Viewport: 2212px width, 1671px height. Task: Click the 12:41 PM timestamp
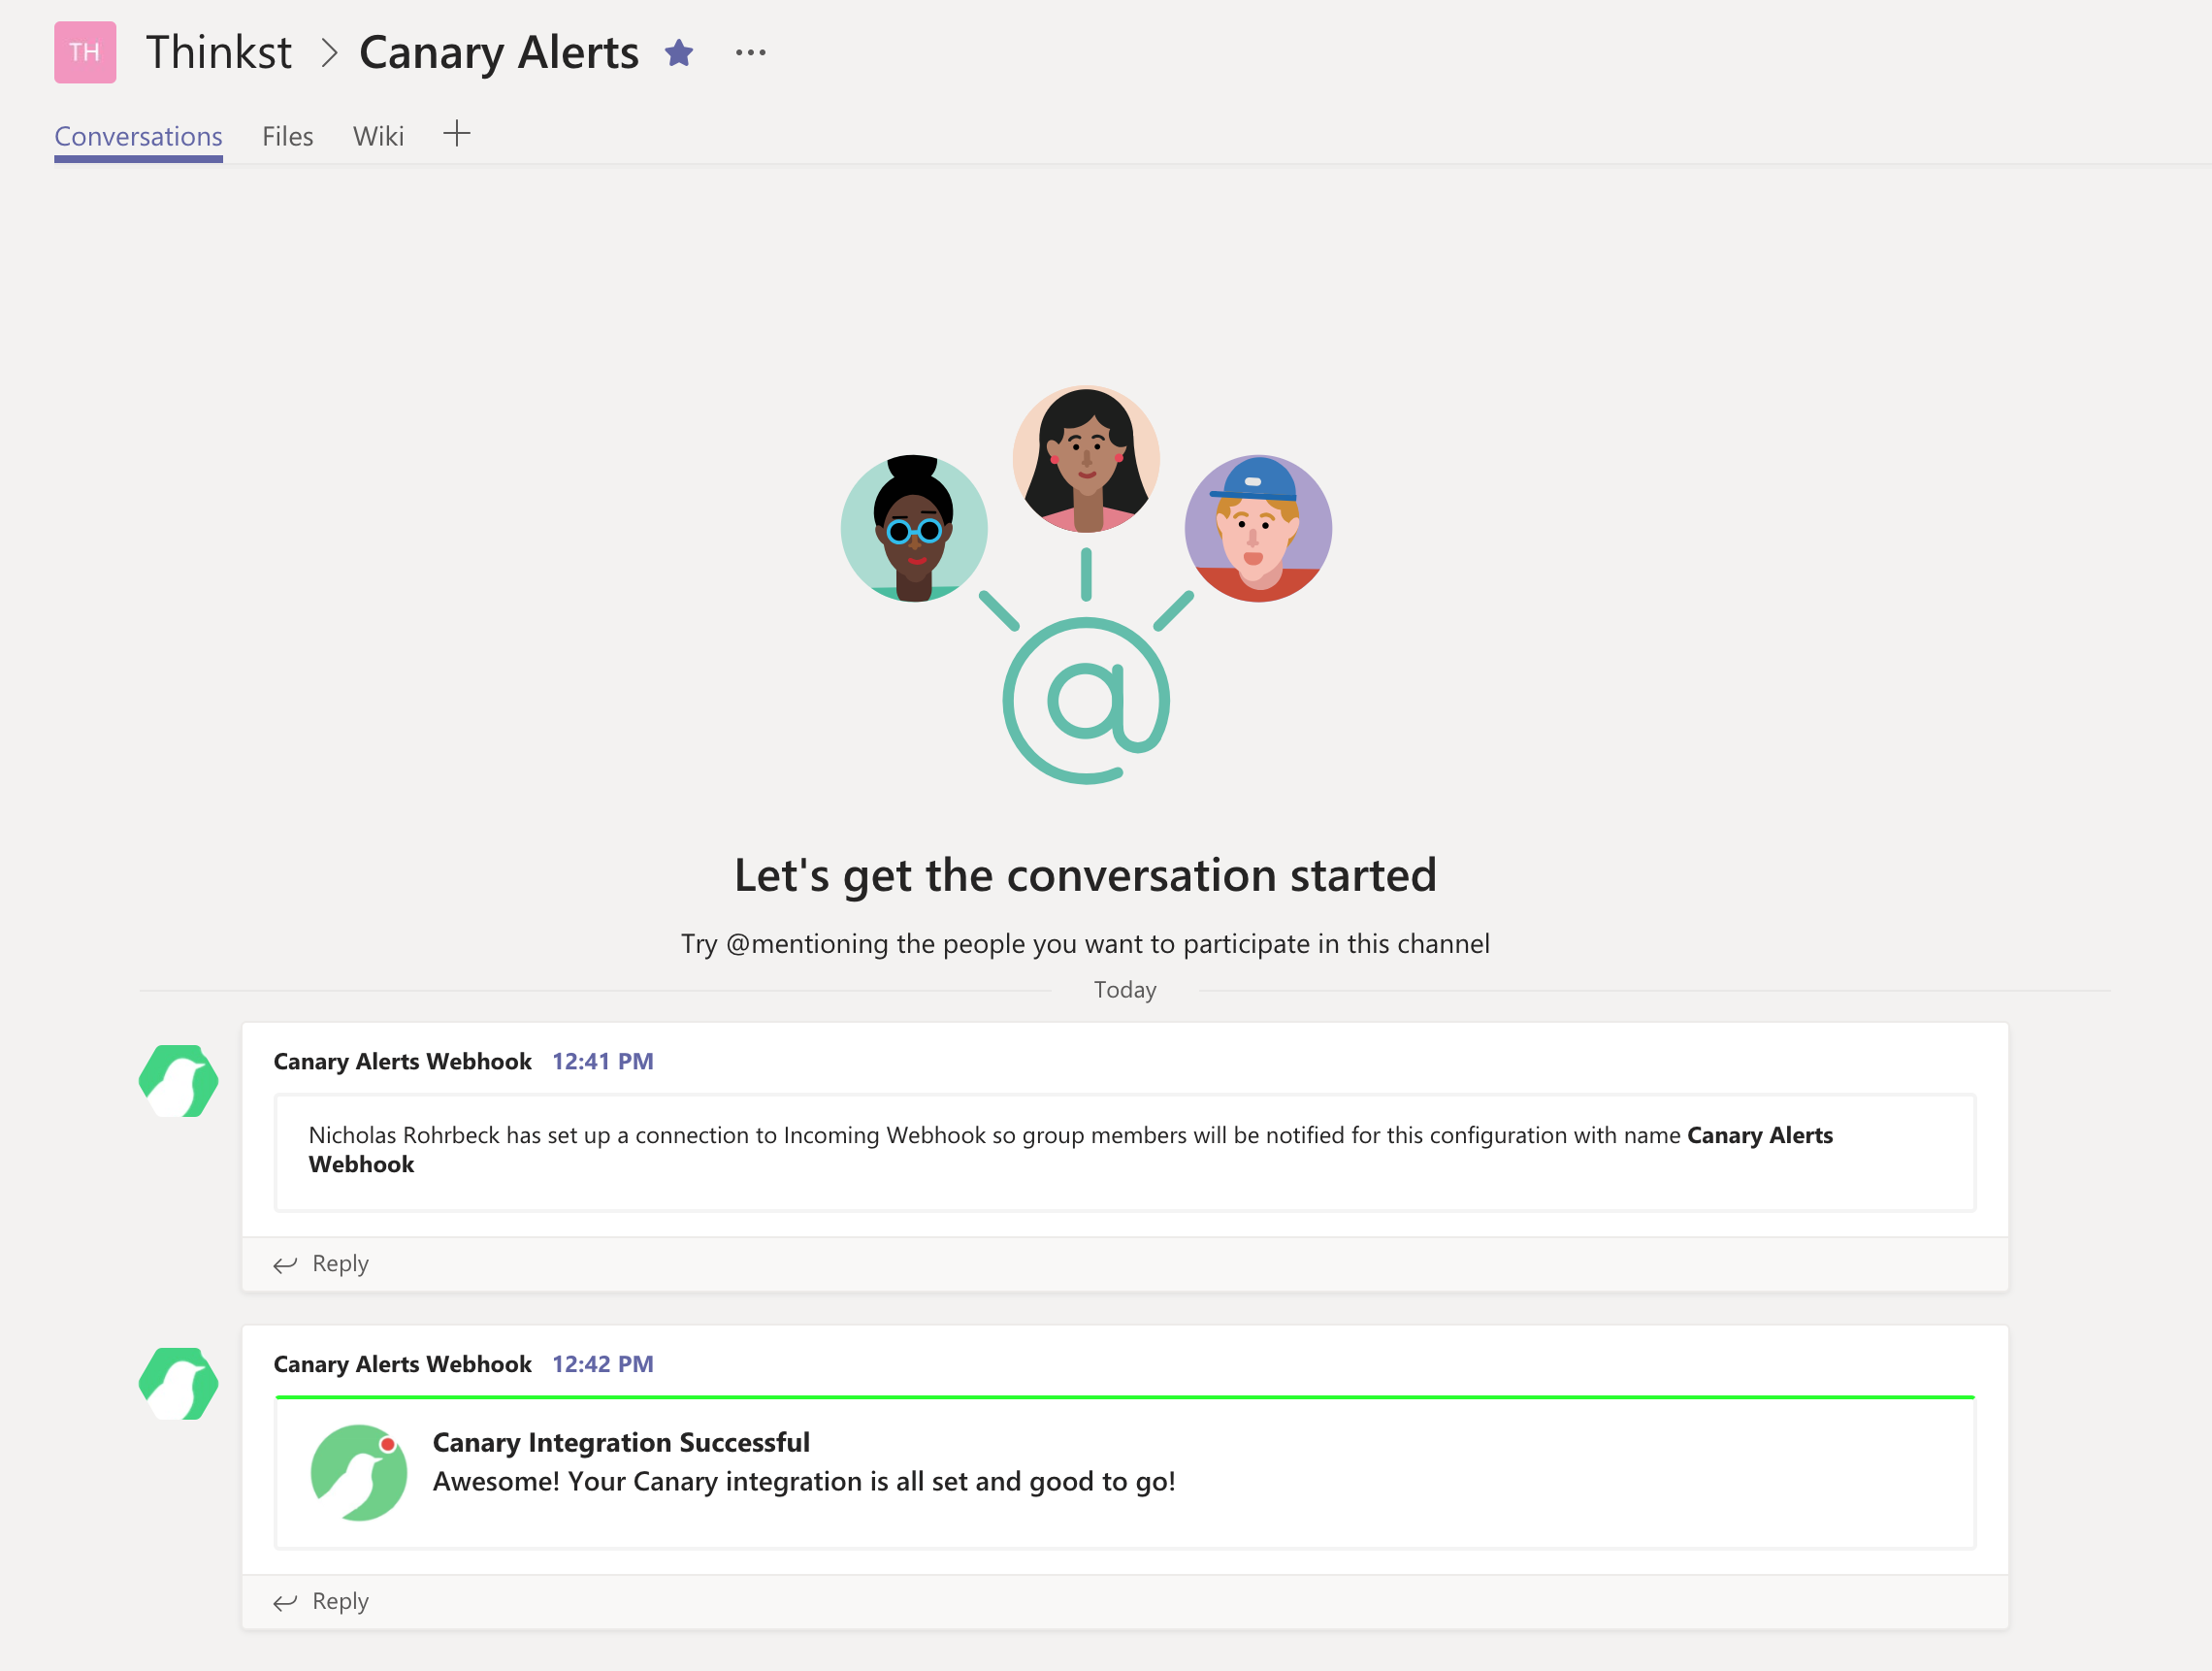click(602, 1061)
